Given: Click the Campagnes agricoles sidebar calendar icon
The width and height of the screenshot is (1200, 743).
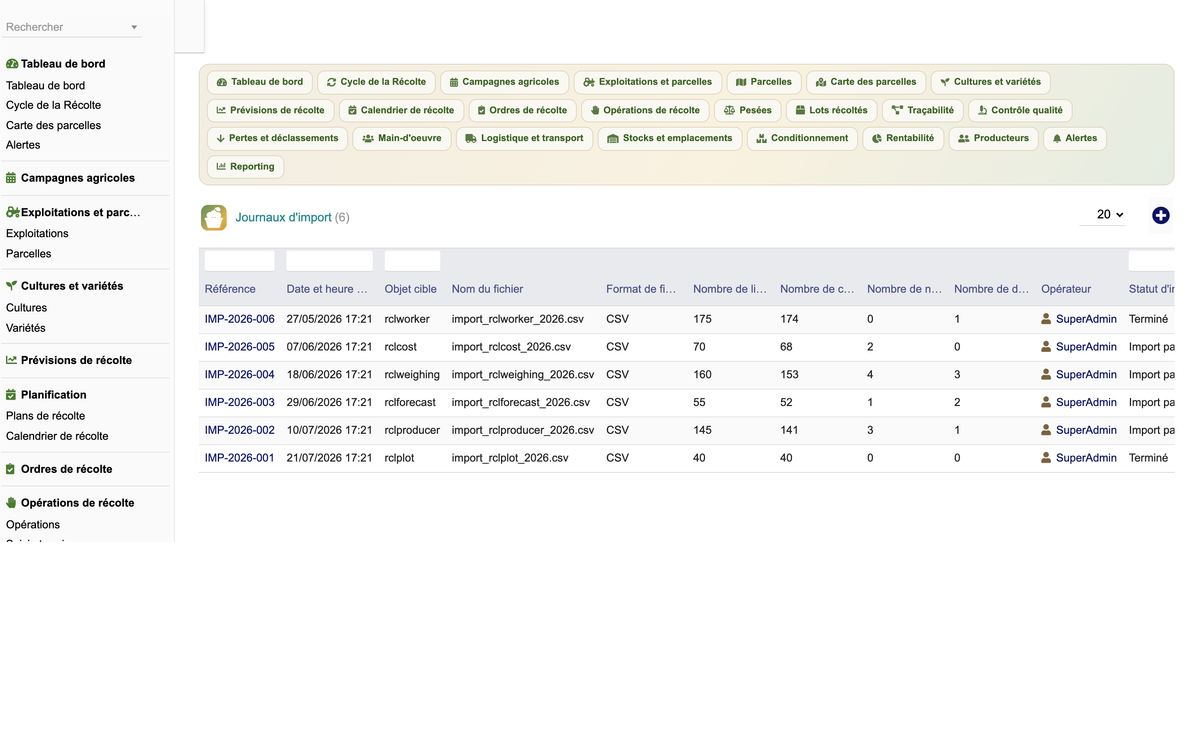Looking at the screenshot, I should [x=12, y=178].
